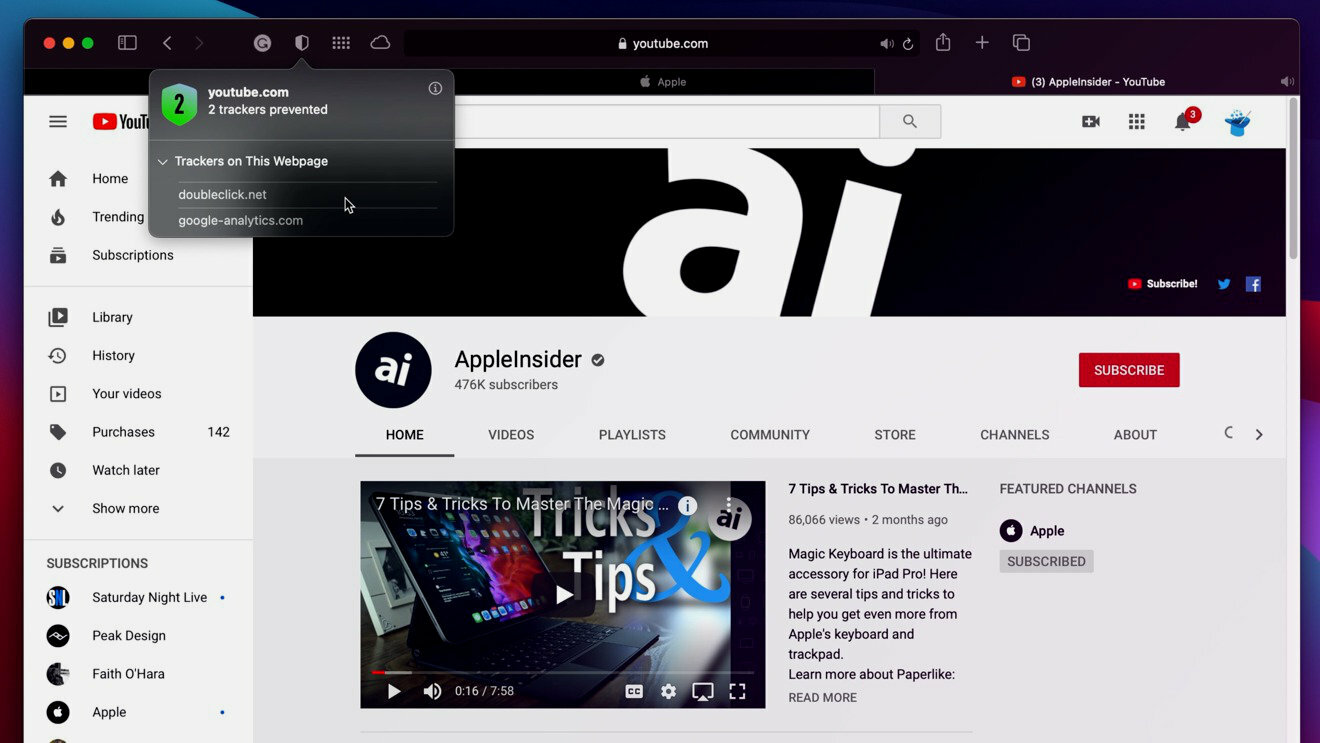Mute the video player volume

pos(432,691)
